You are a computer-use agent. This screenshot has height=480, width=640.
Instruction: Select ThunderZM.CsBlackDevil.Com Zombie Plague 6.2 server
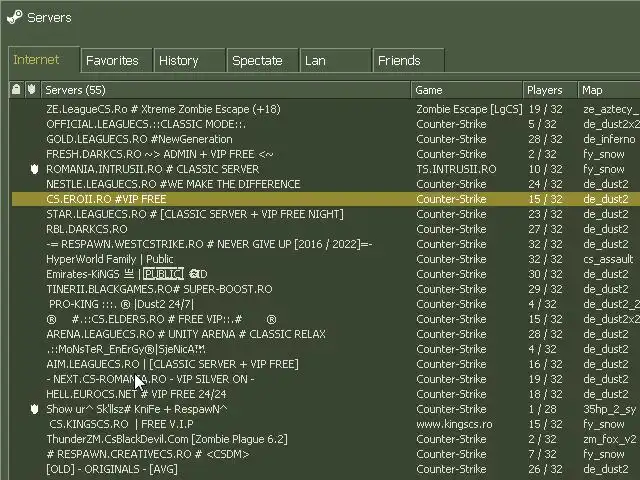coord(326,439)
